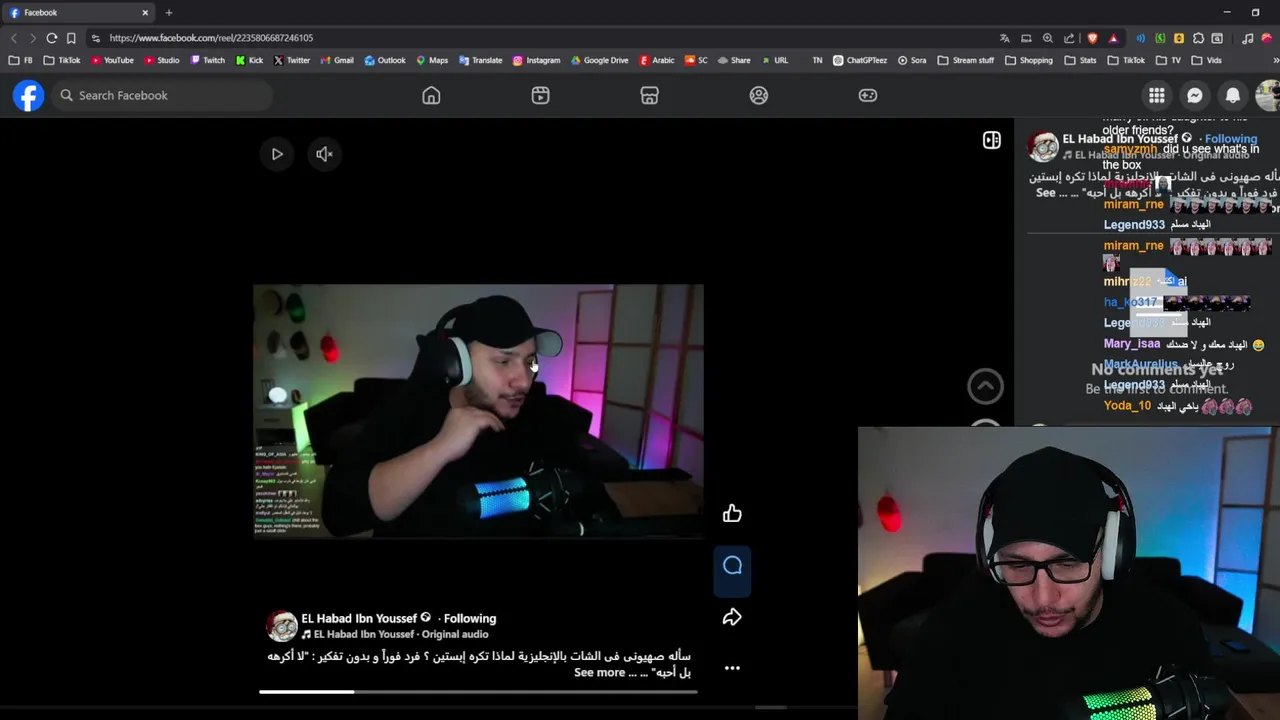Image resolution: width=1280 pixels, height=720 pixels.
Task: Open the zoom magnifier icon in address bar
Action: (x=1047, y=38)
